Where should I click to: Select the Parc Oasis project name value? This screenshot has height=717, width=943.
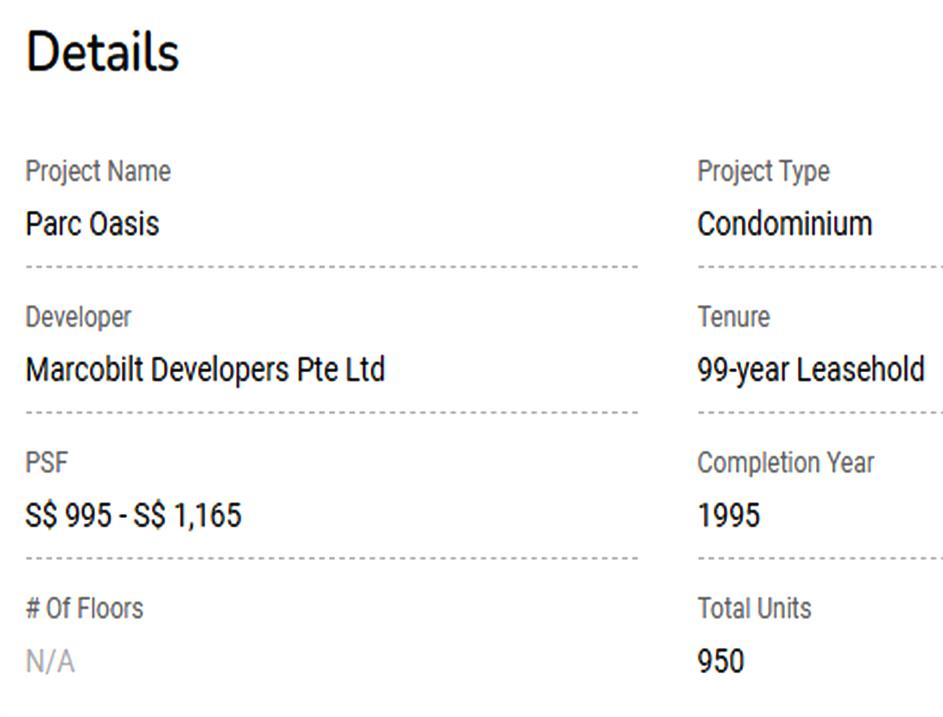click(92, 223)
